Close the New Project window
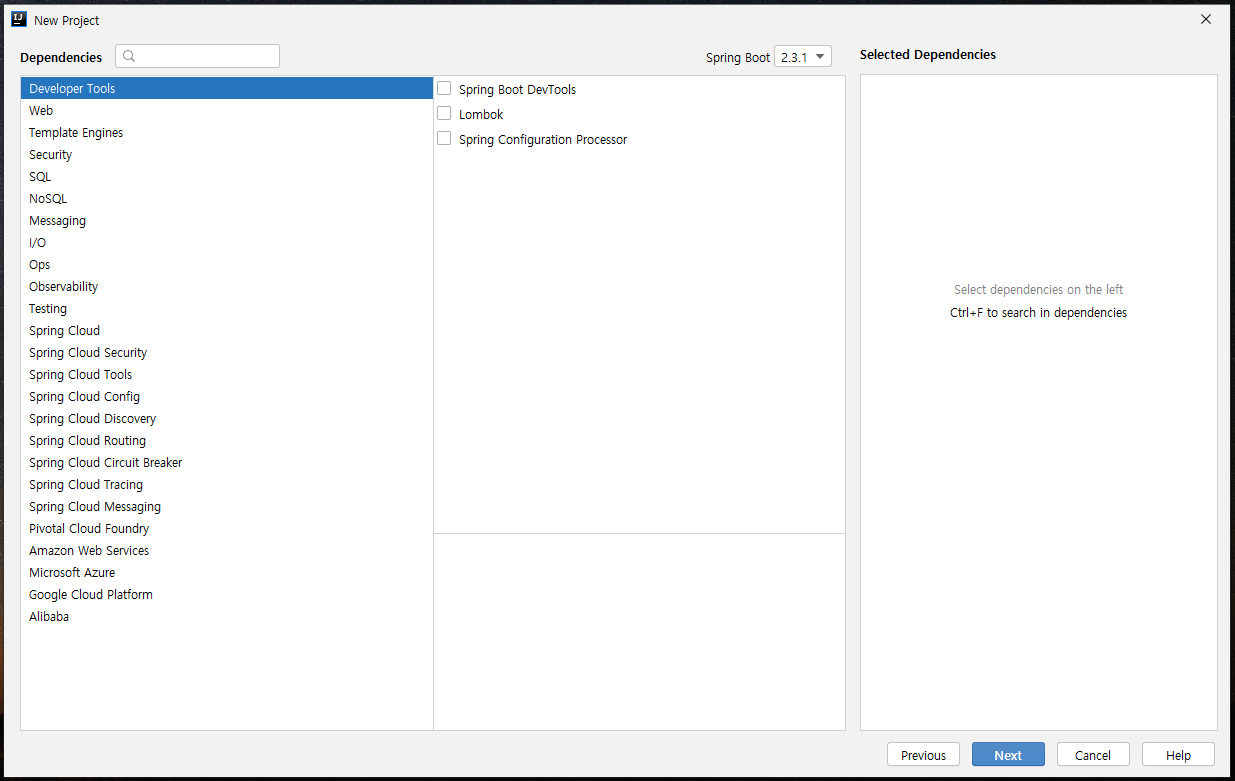 1206,19
